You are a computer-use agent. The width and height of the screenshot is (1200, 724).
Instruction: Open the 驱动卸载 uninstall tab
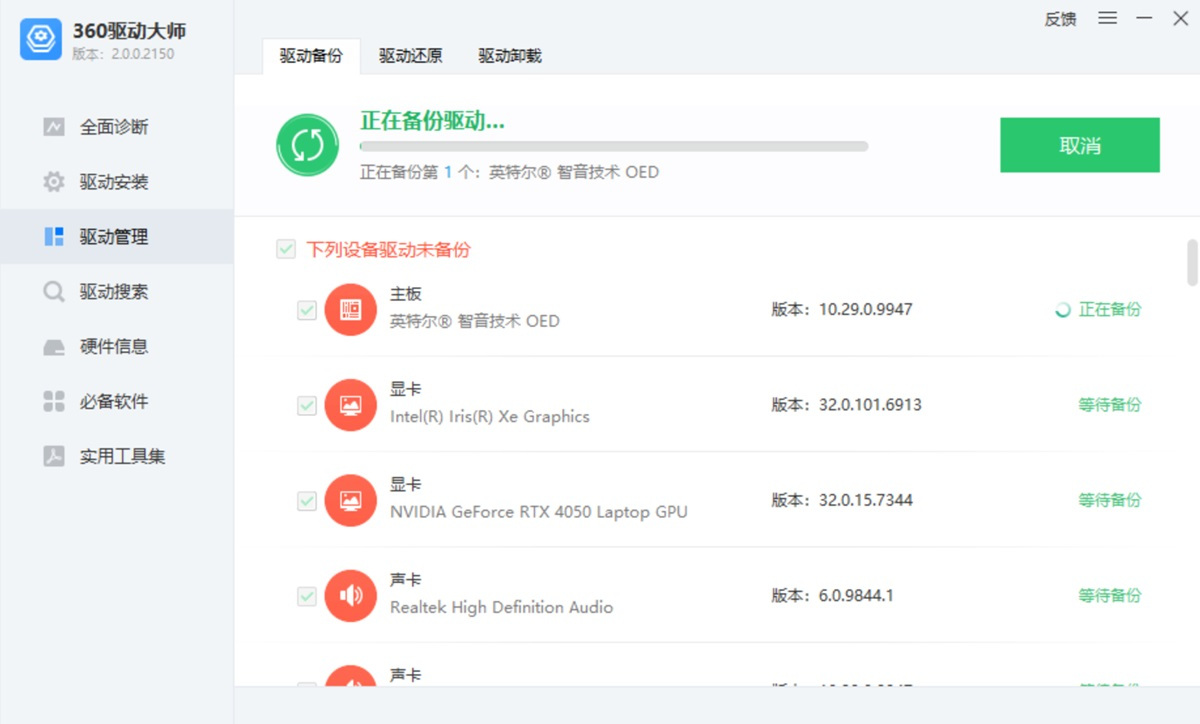(x=509, y=55)
